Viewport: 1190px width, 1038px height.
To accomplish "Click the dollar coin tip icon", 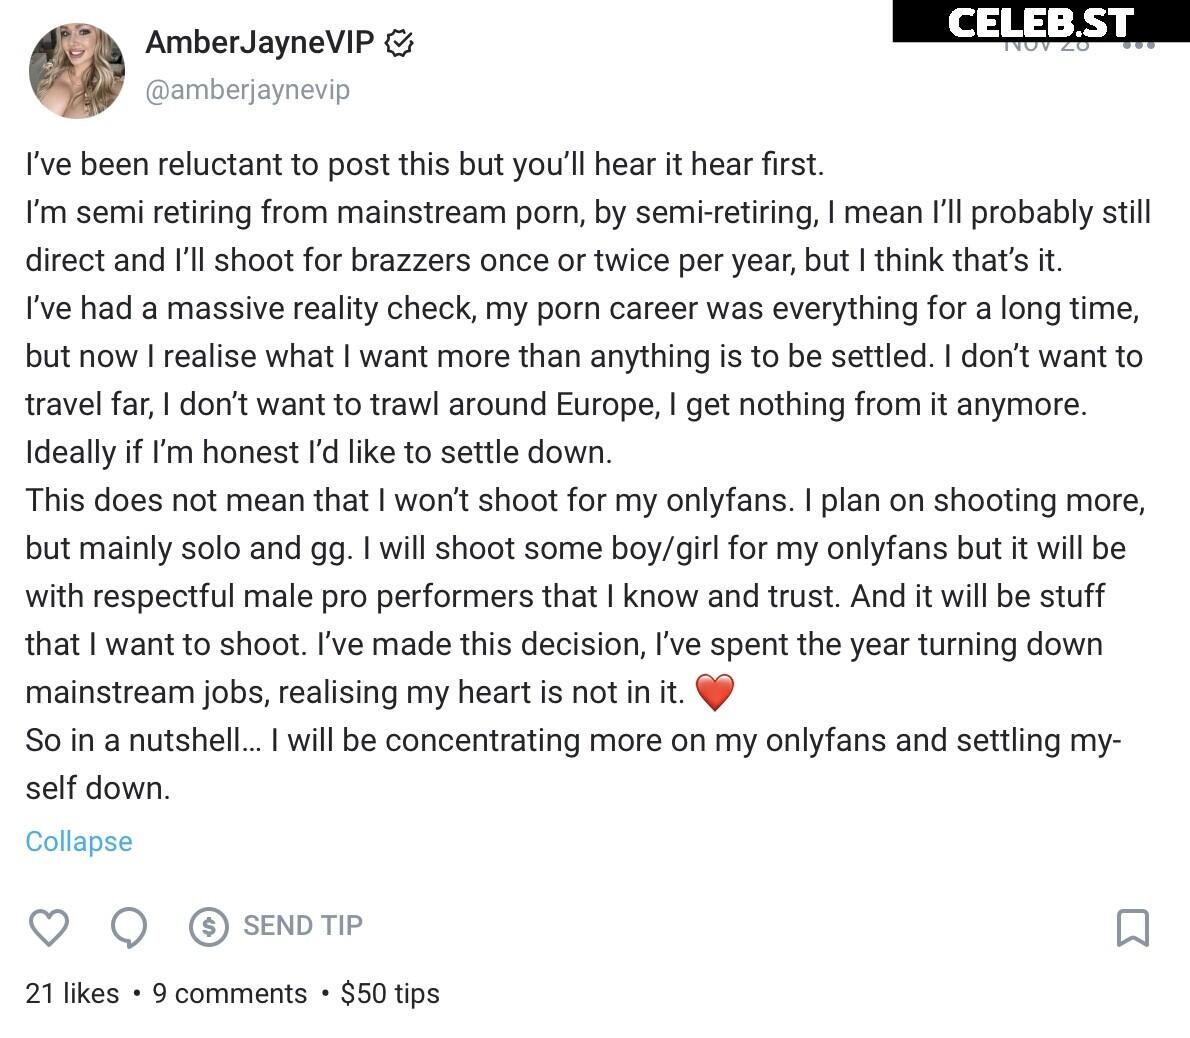I will pos(209,926).
